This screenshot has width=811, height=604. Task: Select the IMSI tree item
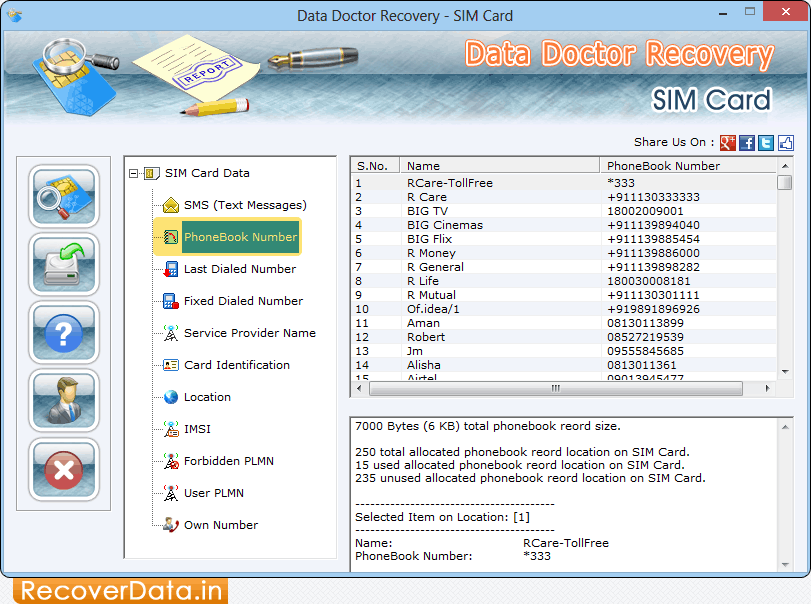197,429
